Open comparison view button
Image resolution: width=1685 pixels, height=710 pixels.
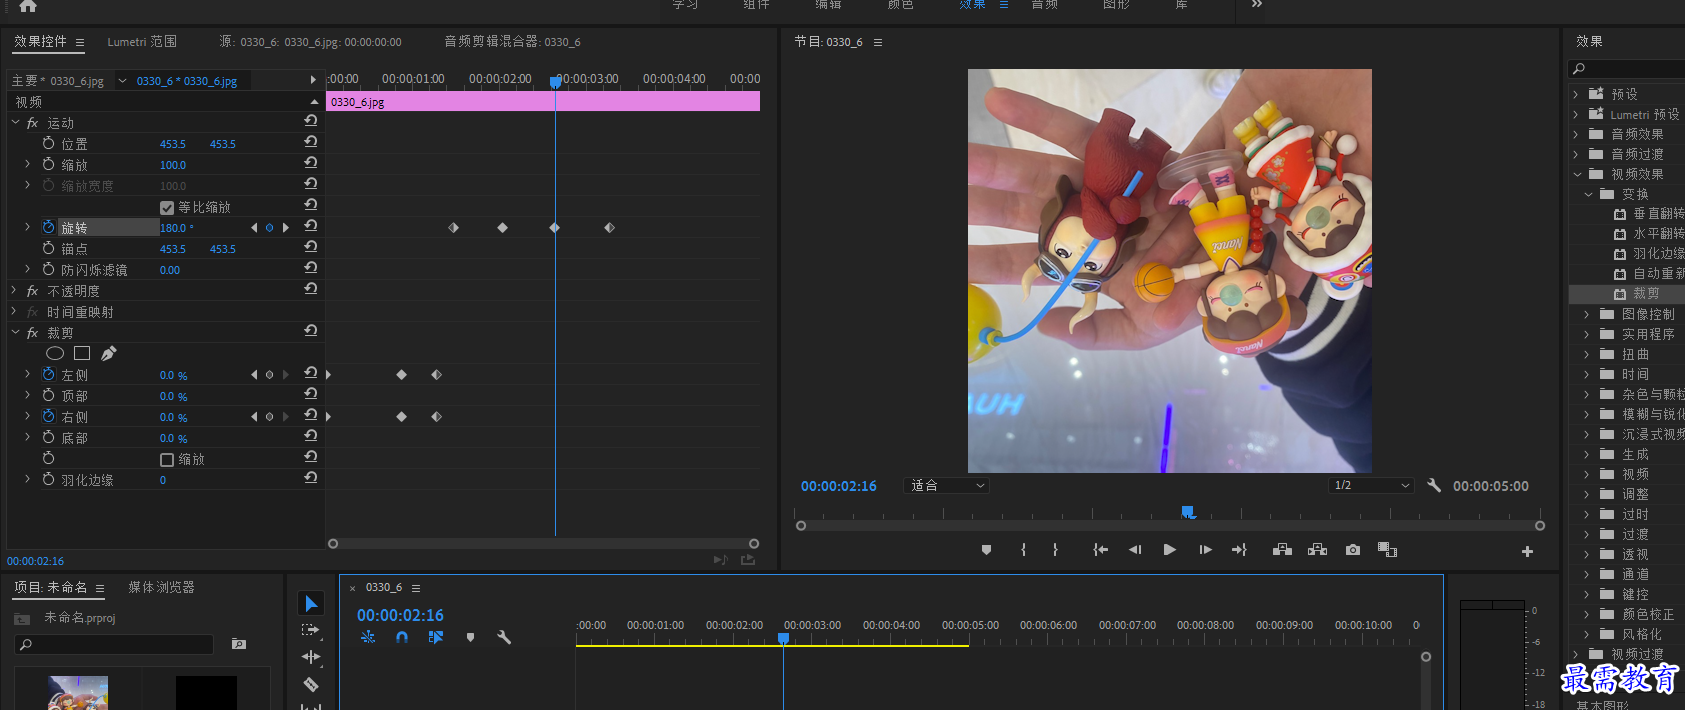(x=1387, y=550)
